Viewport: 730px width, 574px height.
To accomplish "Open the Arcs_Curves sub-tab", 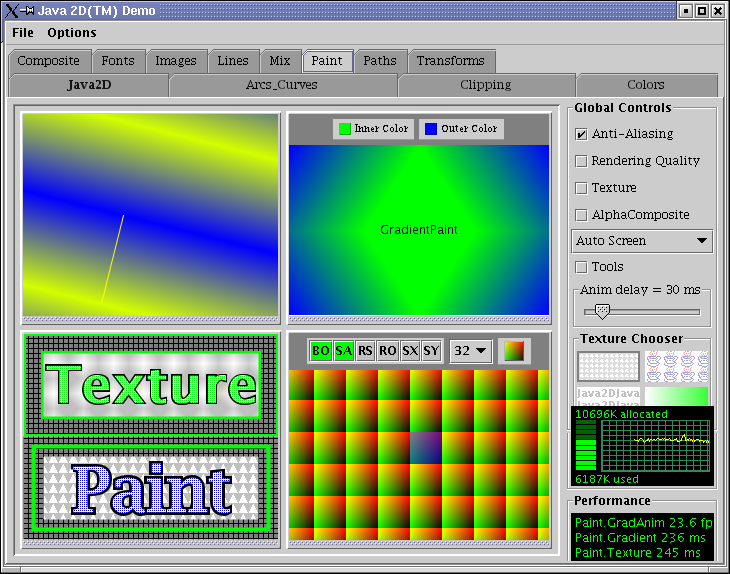I will pos(282,85).
